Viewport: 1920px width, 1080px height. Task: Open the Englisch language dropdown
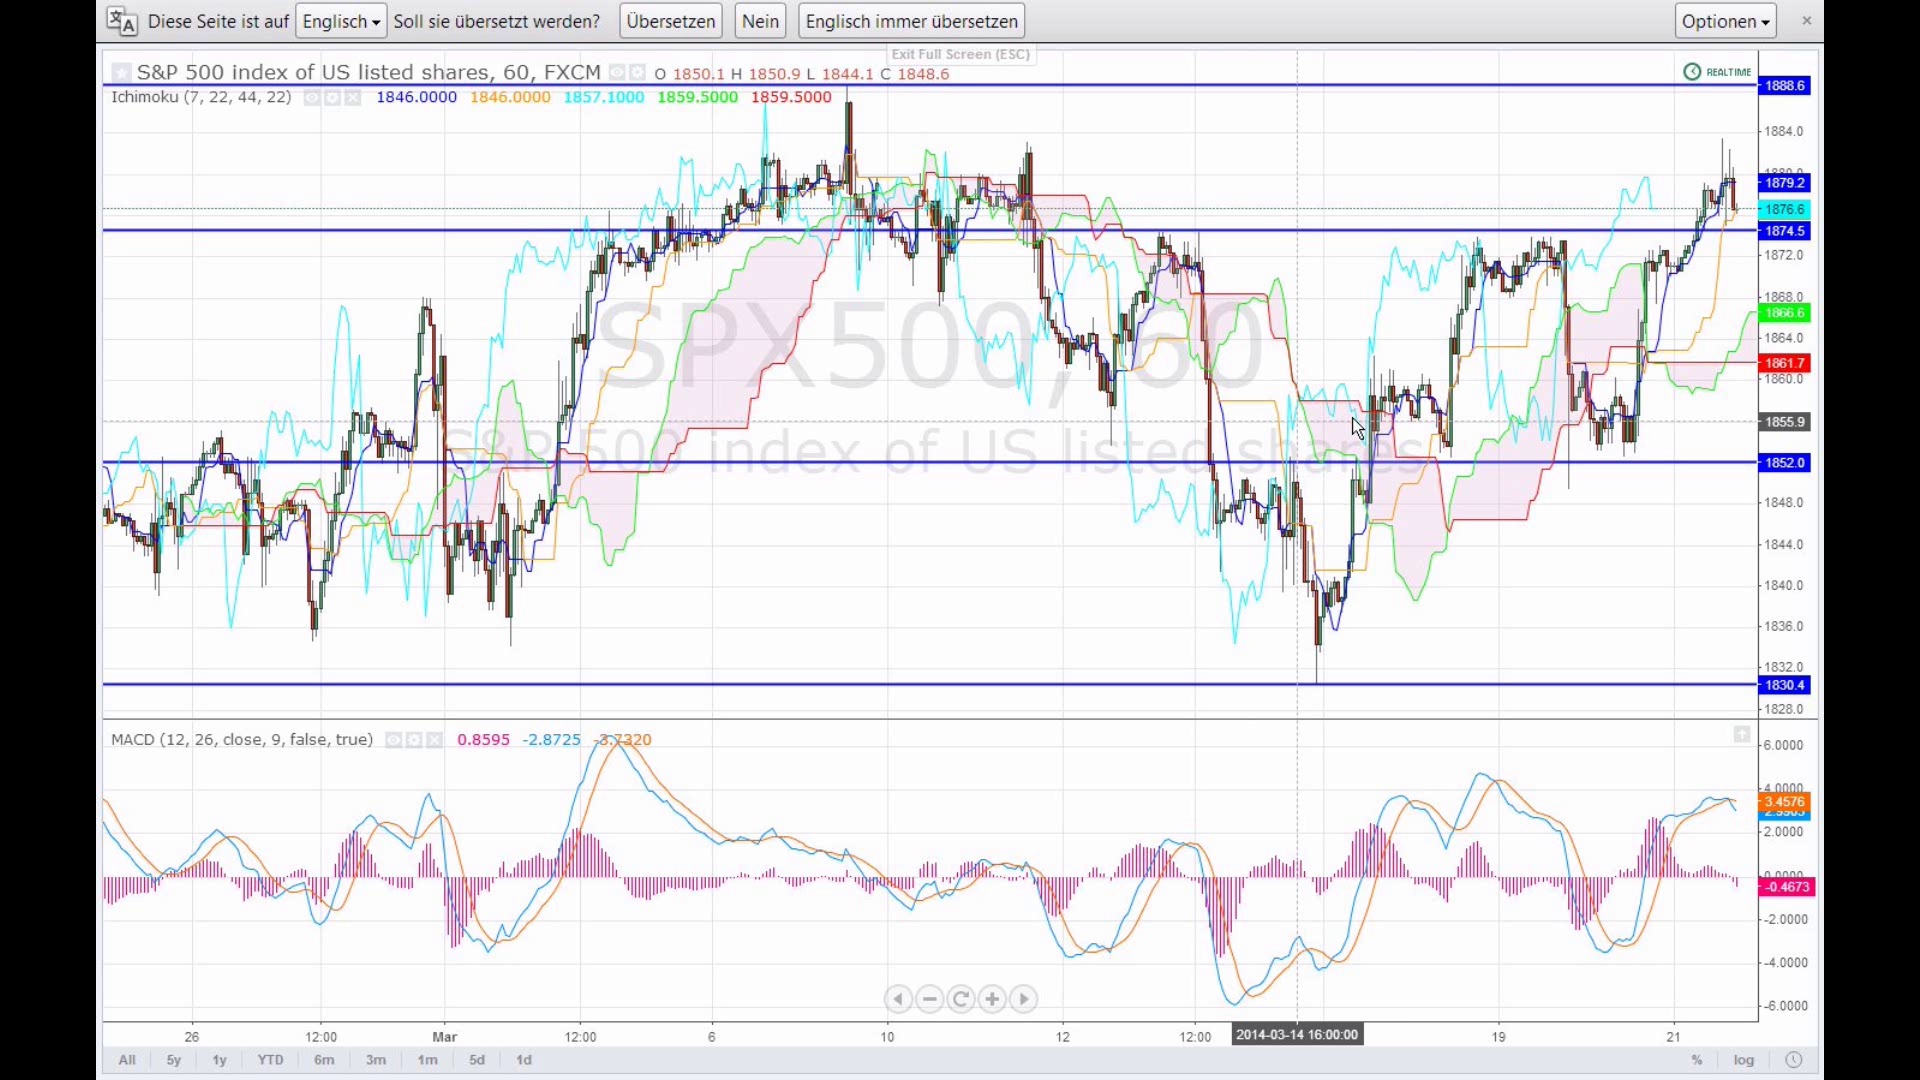coord(341,21)
